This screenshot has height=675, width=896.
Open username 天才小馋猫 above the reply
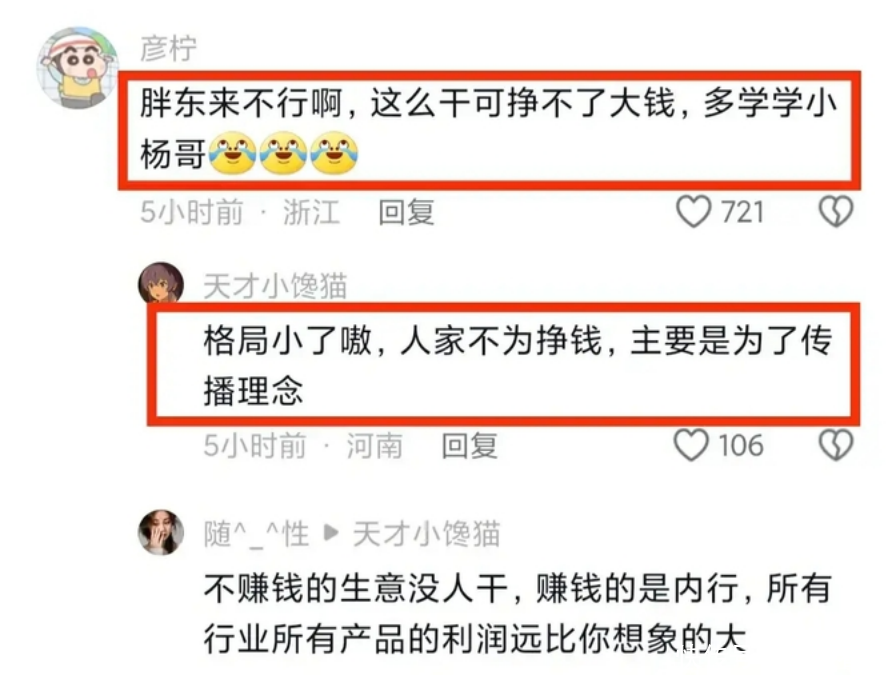[275, 286]
